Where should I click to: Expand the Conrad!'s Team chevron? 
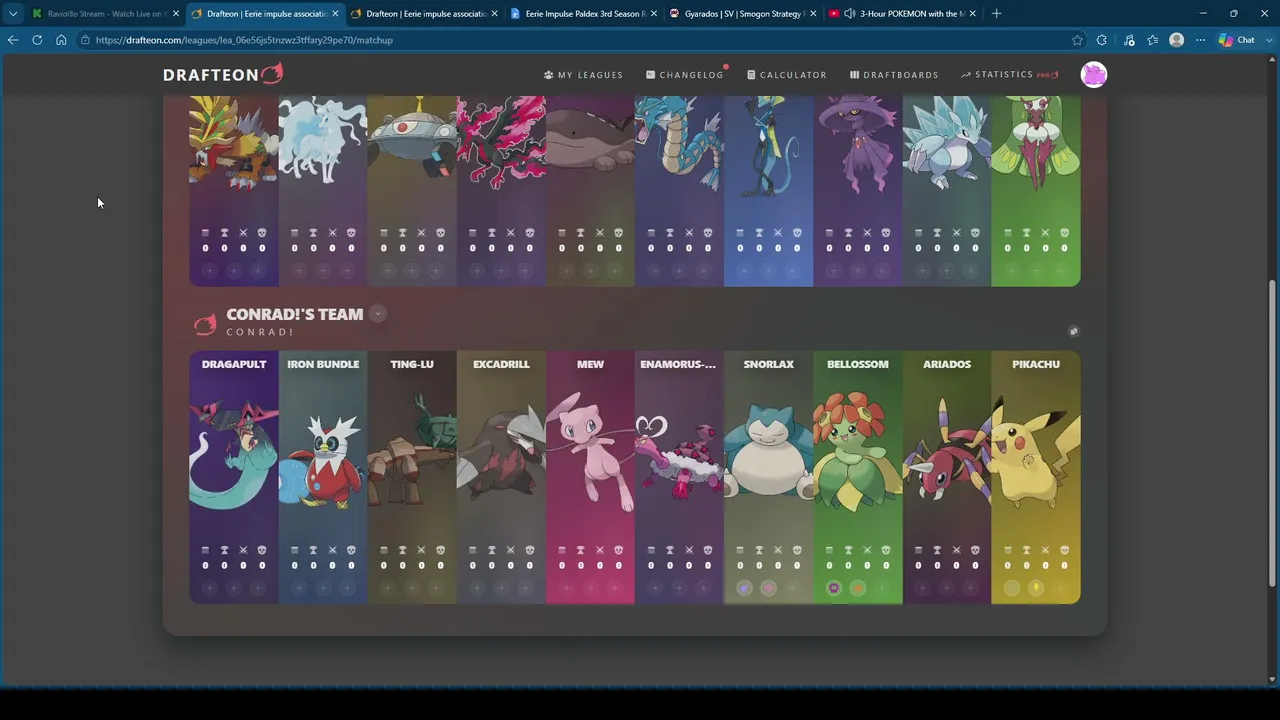377,314
